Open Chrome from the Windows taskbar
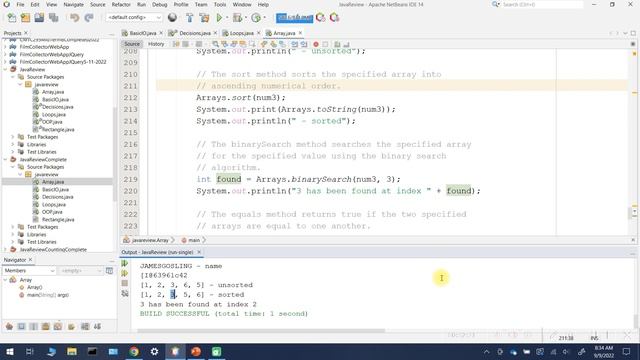The image size is (640, 360). [x=134, y=351]
